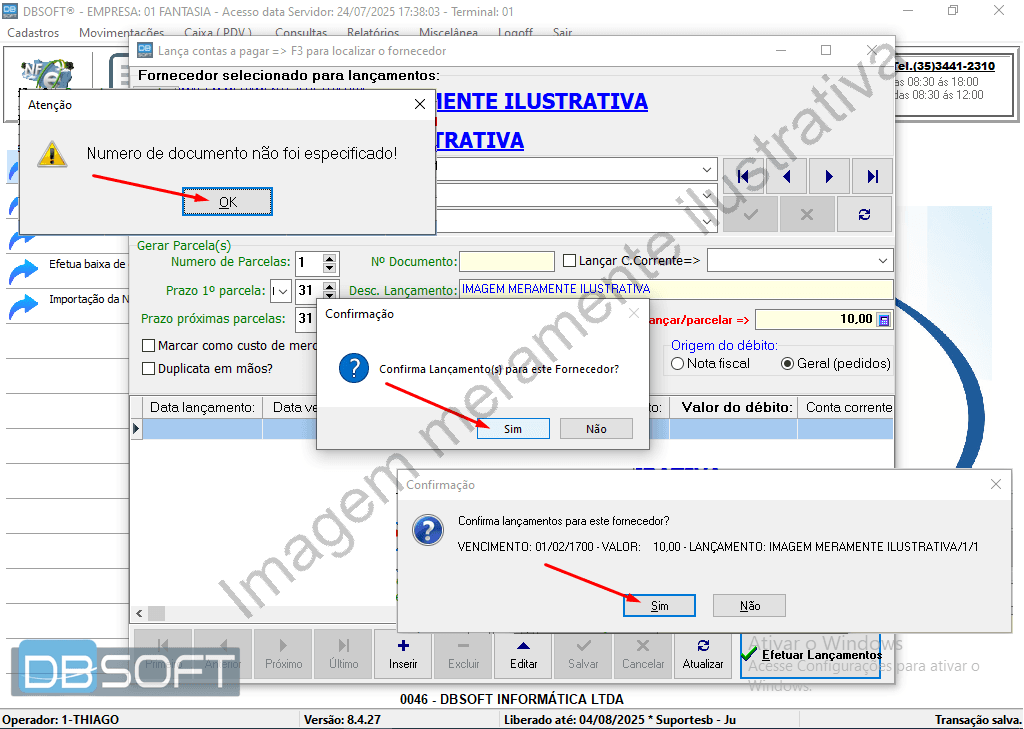Viewport: 1024px width, 729px height.
Task: Click the Atualizar refresh button
Action: click(x=703, y=654)
